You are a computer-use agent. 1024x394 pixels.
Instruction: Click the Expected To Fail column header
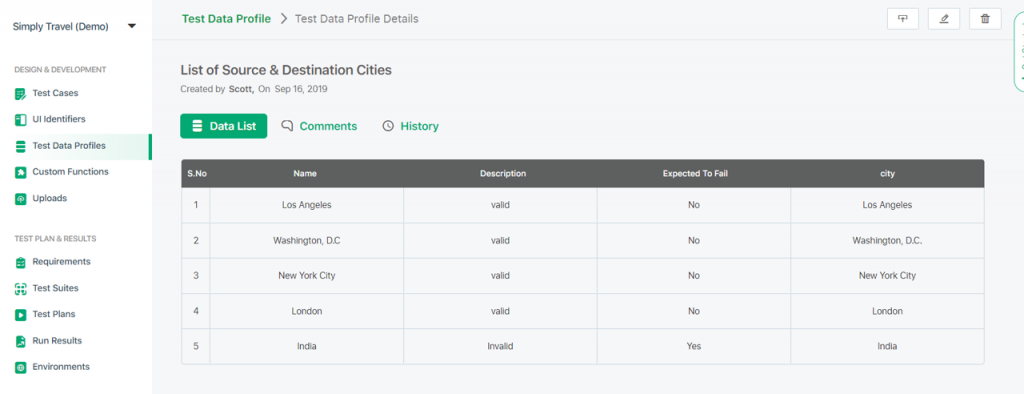[x=695, y=174]
